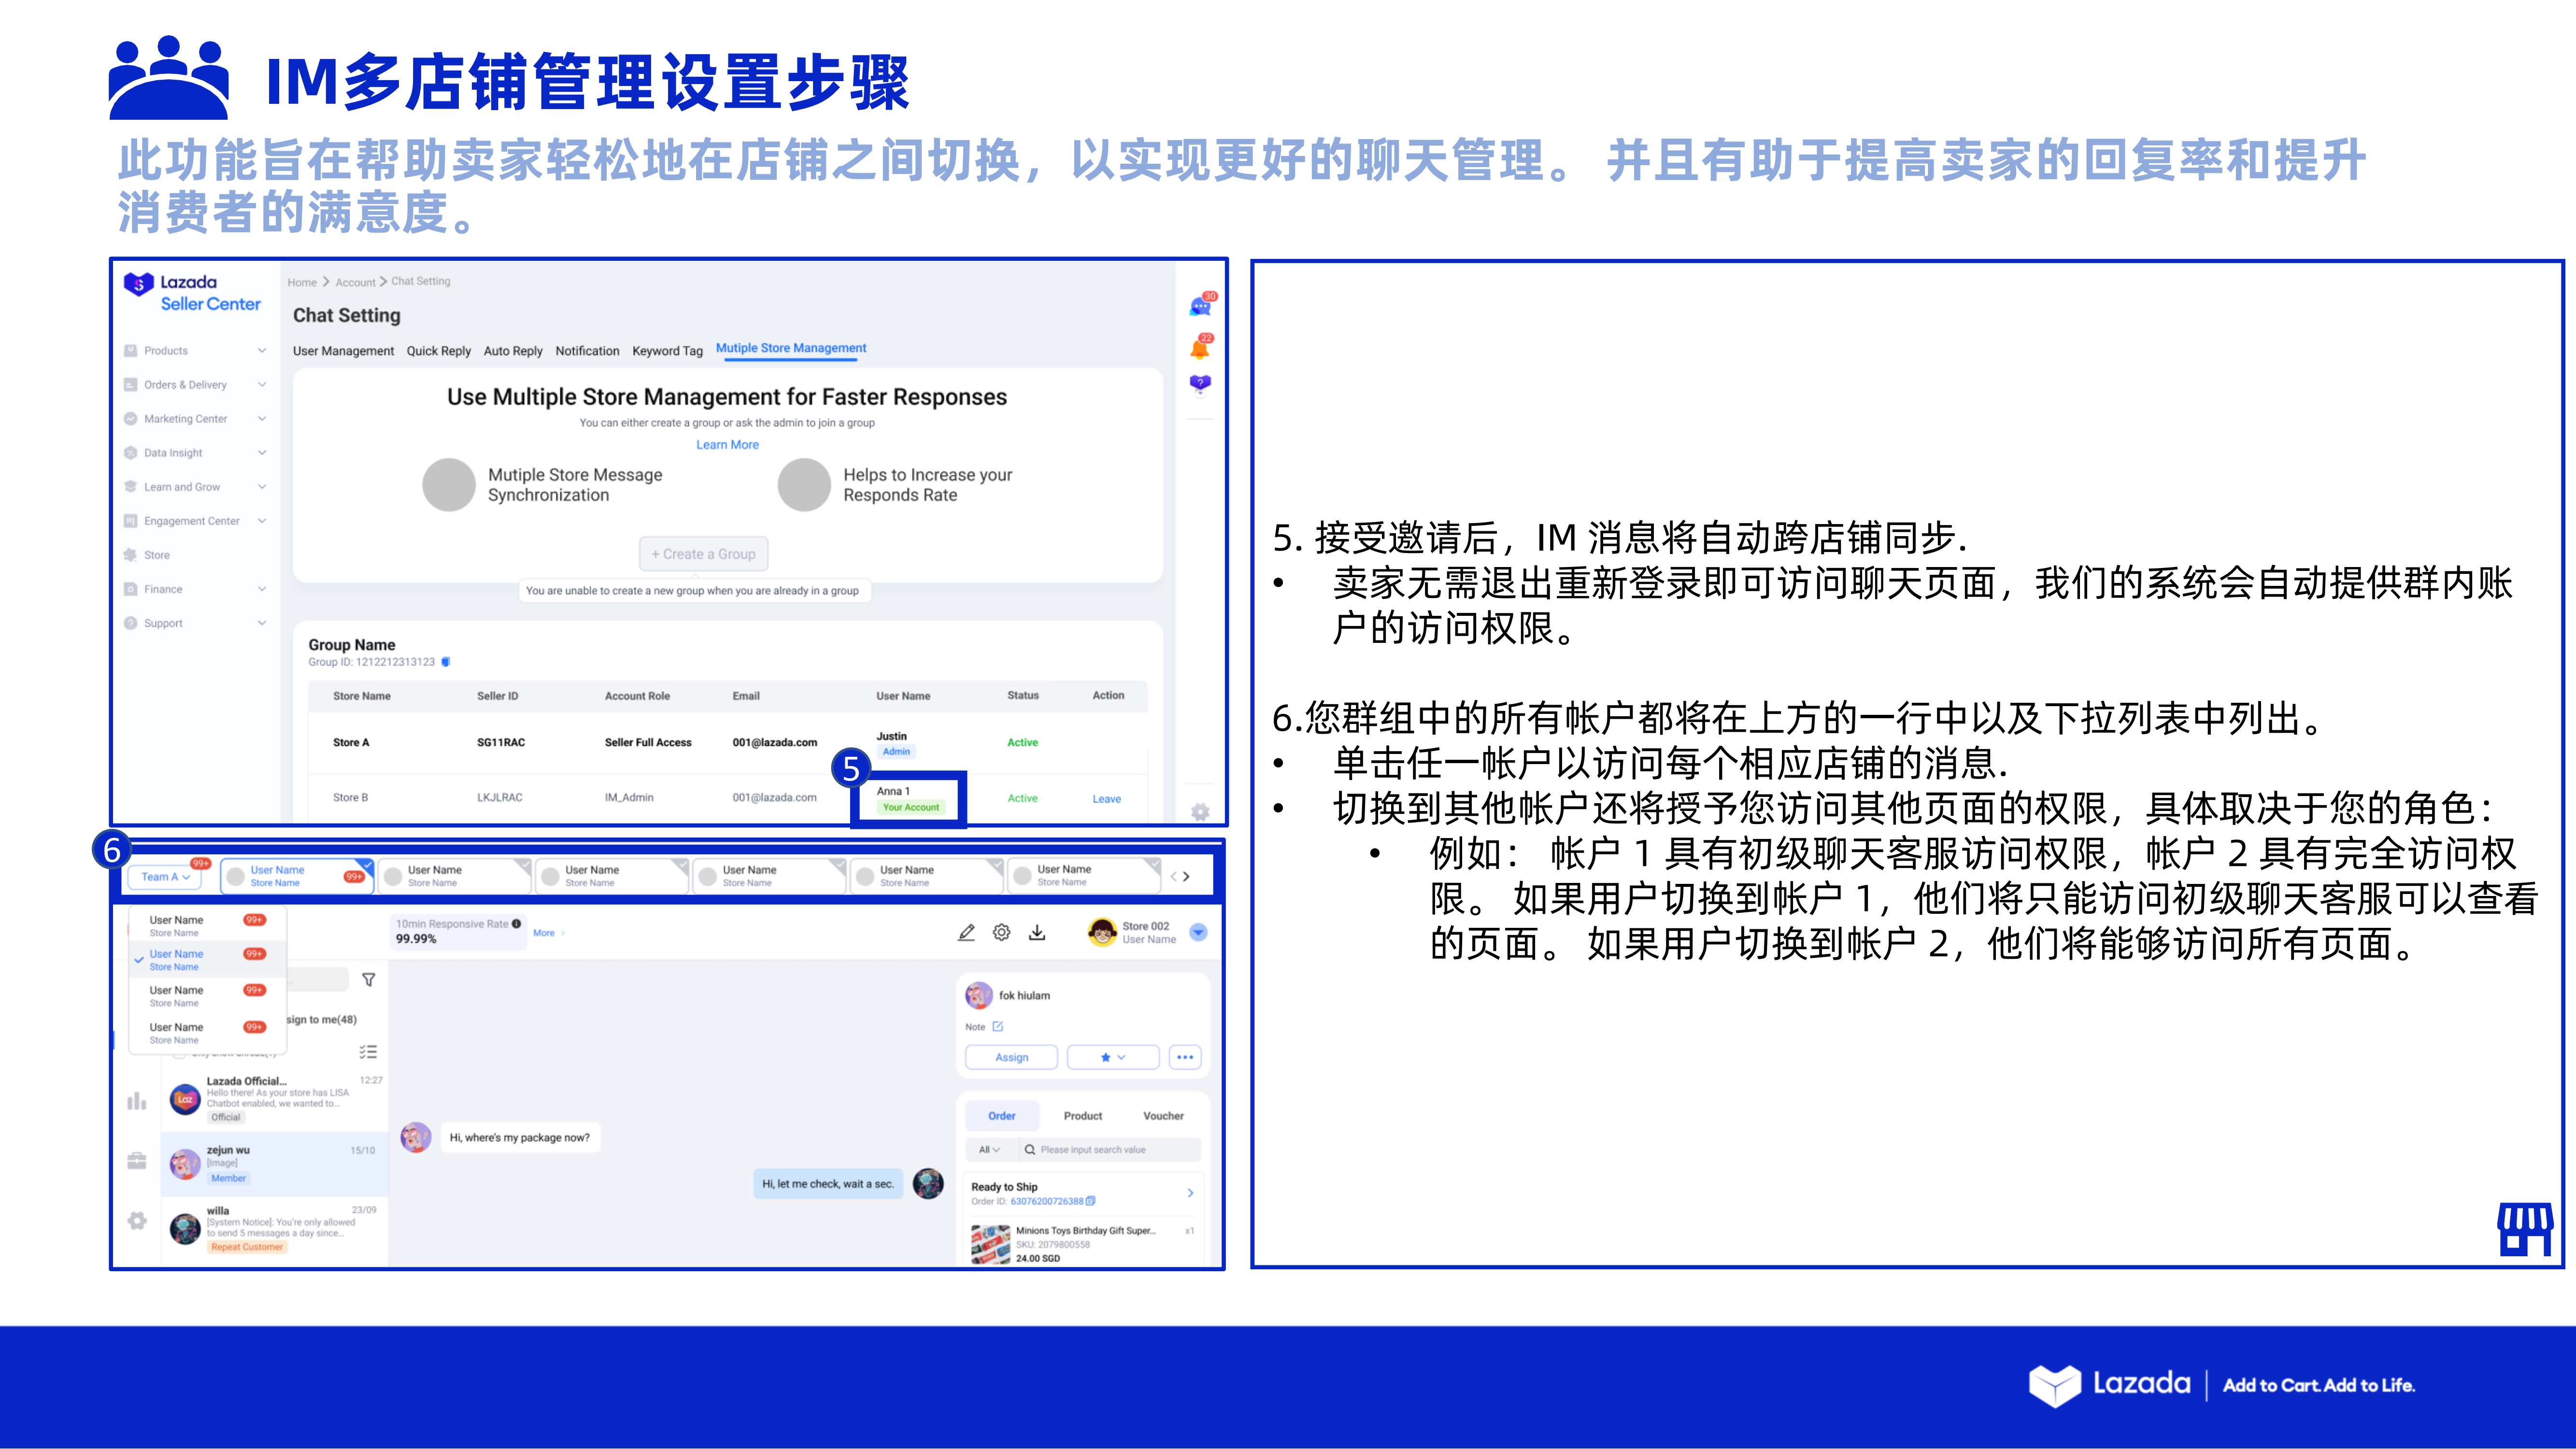2576x1449 pixels.
Task: Open chat settings gear in chat header
Action: coord(1002,932)
